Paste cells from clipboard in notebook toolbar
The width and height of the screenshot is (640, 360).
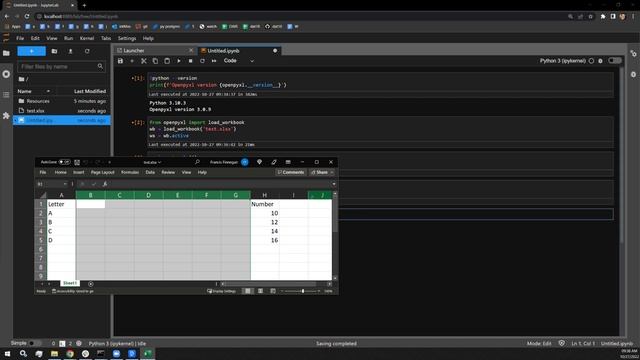tap(167, 61)
